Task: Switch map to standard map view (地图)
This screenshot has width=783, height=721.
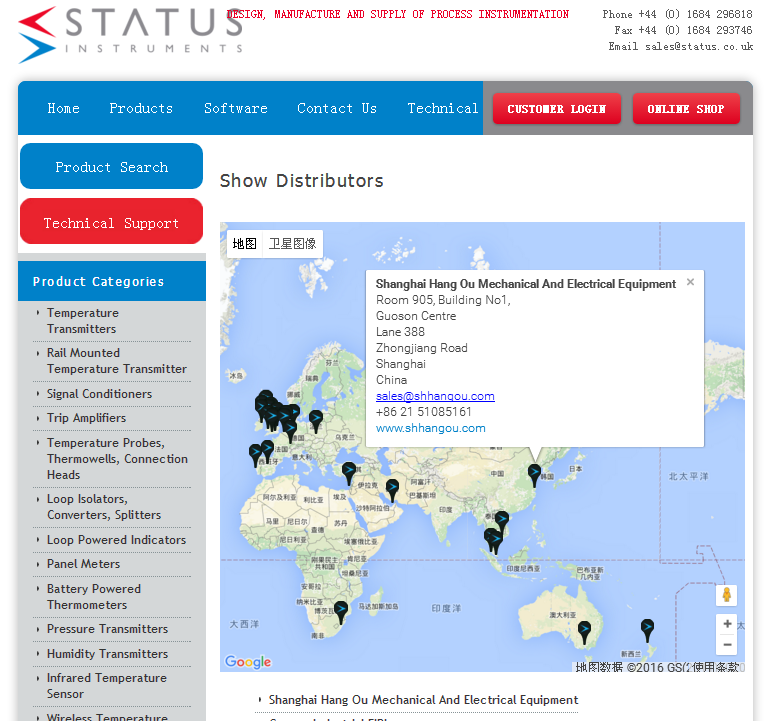Action: (x=244, y=244)
